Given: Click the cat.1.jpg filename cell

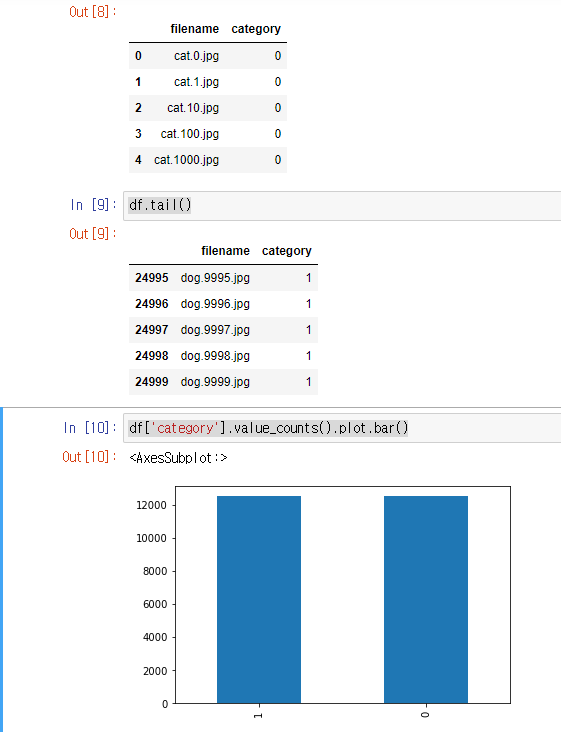Looking at the screenshot, I should click(x=196, y=82).
